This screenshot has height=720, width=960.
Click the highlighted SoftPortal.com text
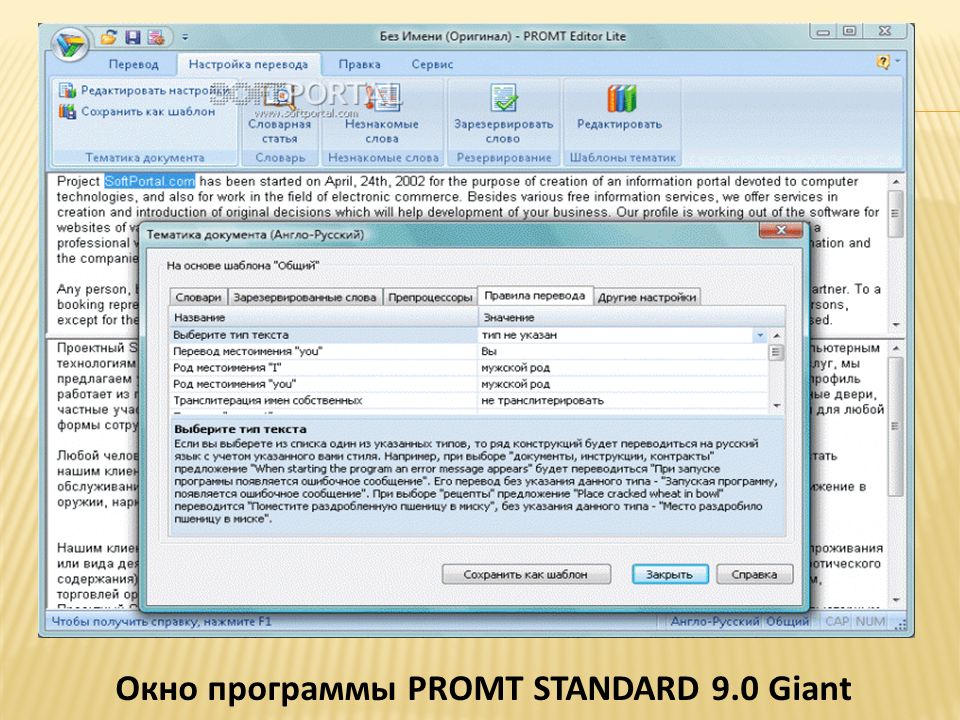pos(150,181)
